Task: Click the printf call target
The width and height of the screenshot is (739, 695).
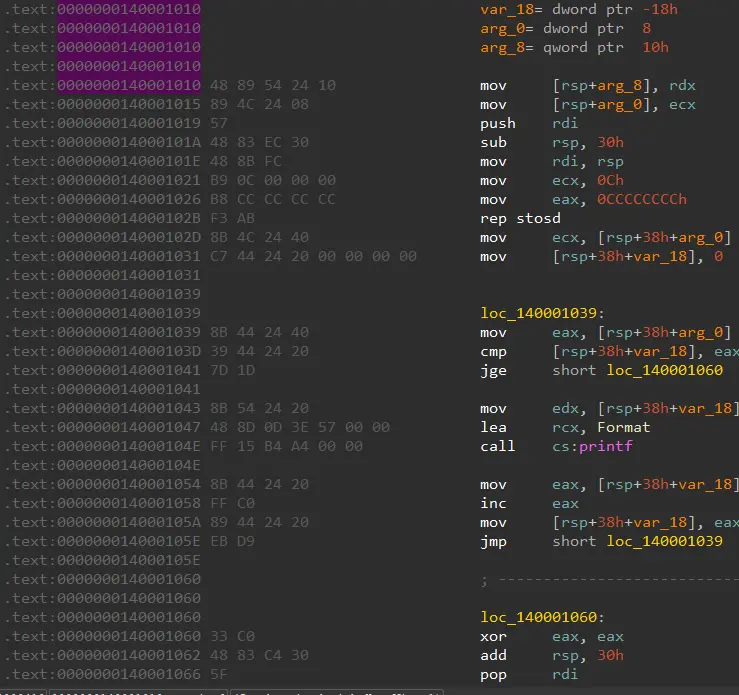Action: pyautogui.click(x=606, y=446)
